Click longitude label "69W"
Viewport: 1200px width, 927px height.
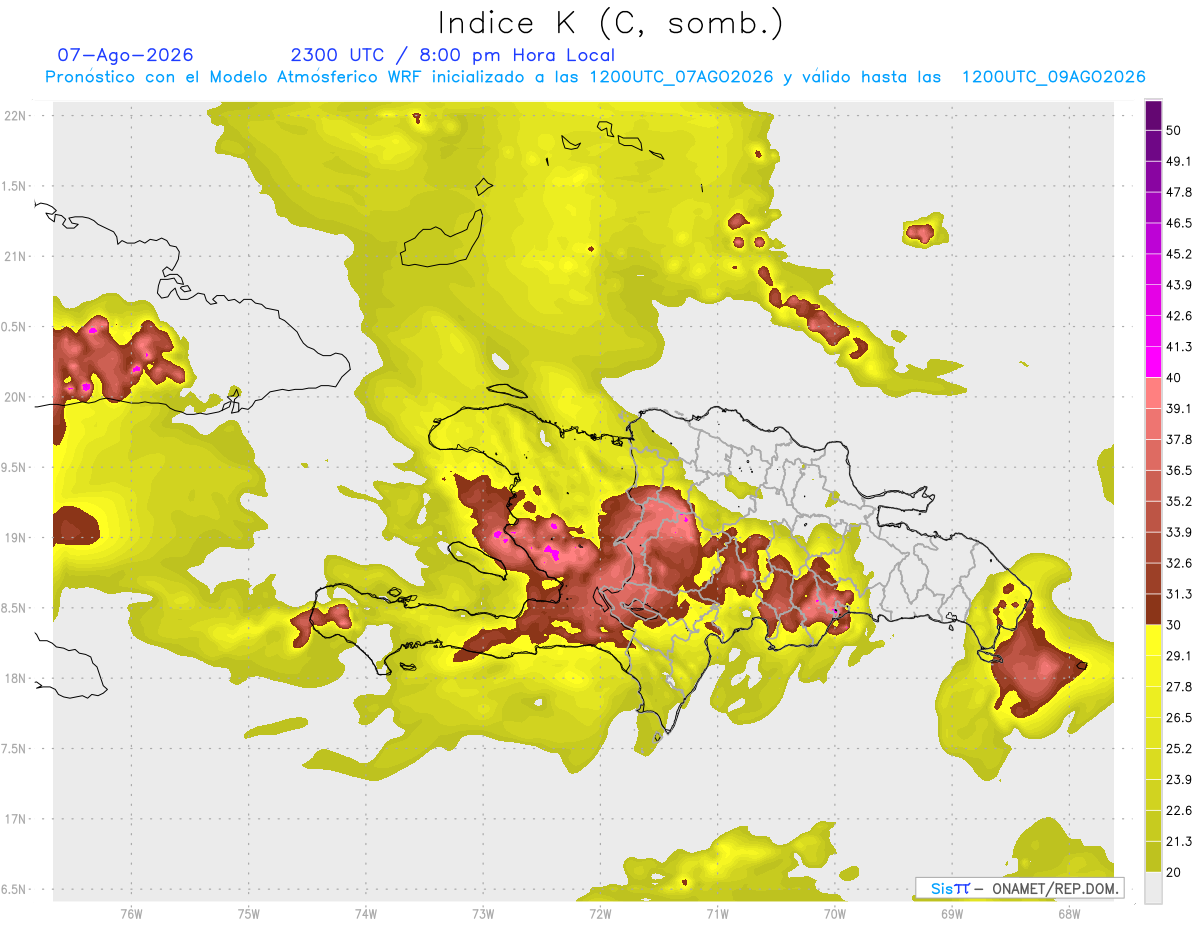tap(952, 913)
